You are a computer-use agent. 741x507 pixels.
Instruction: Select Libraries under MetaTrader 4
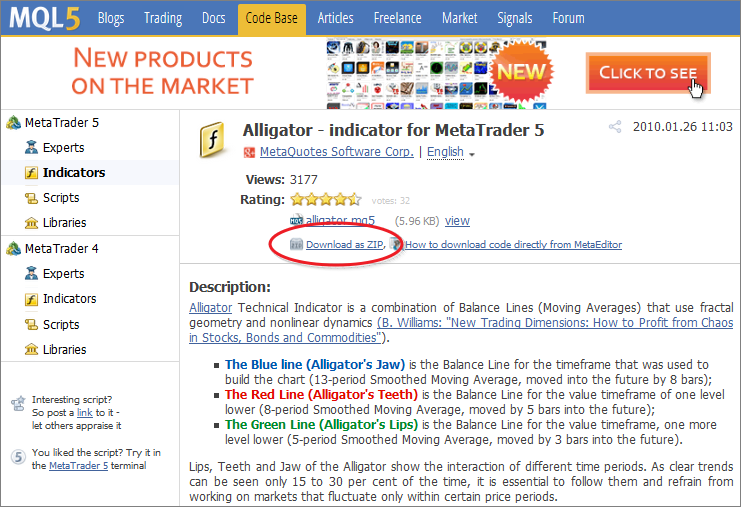(64, 350)
